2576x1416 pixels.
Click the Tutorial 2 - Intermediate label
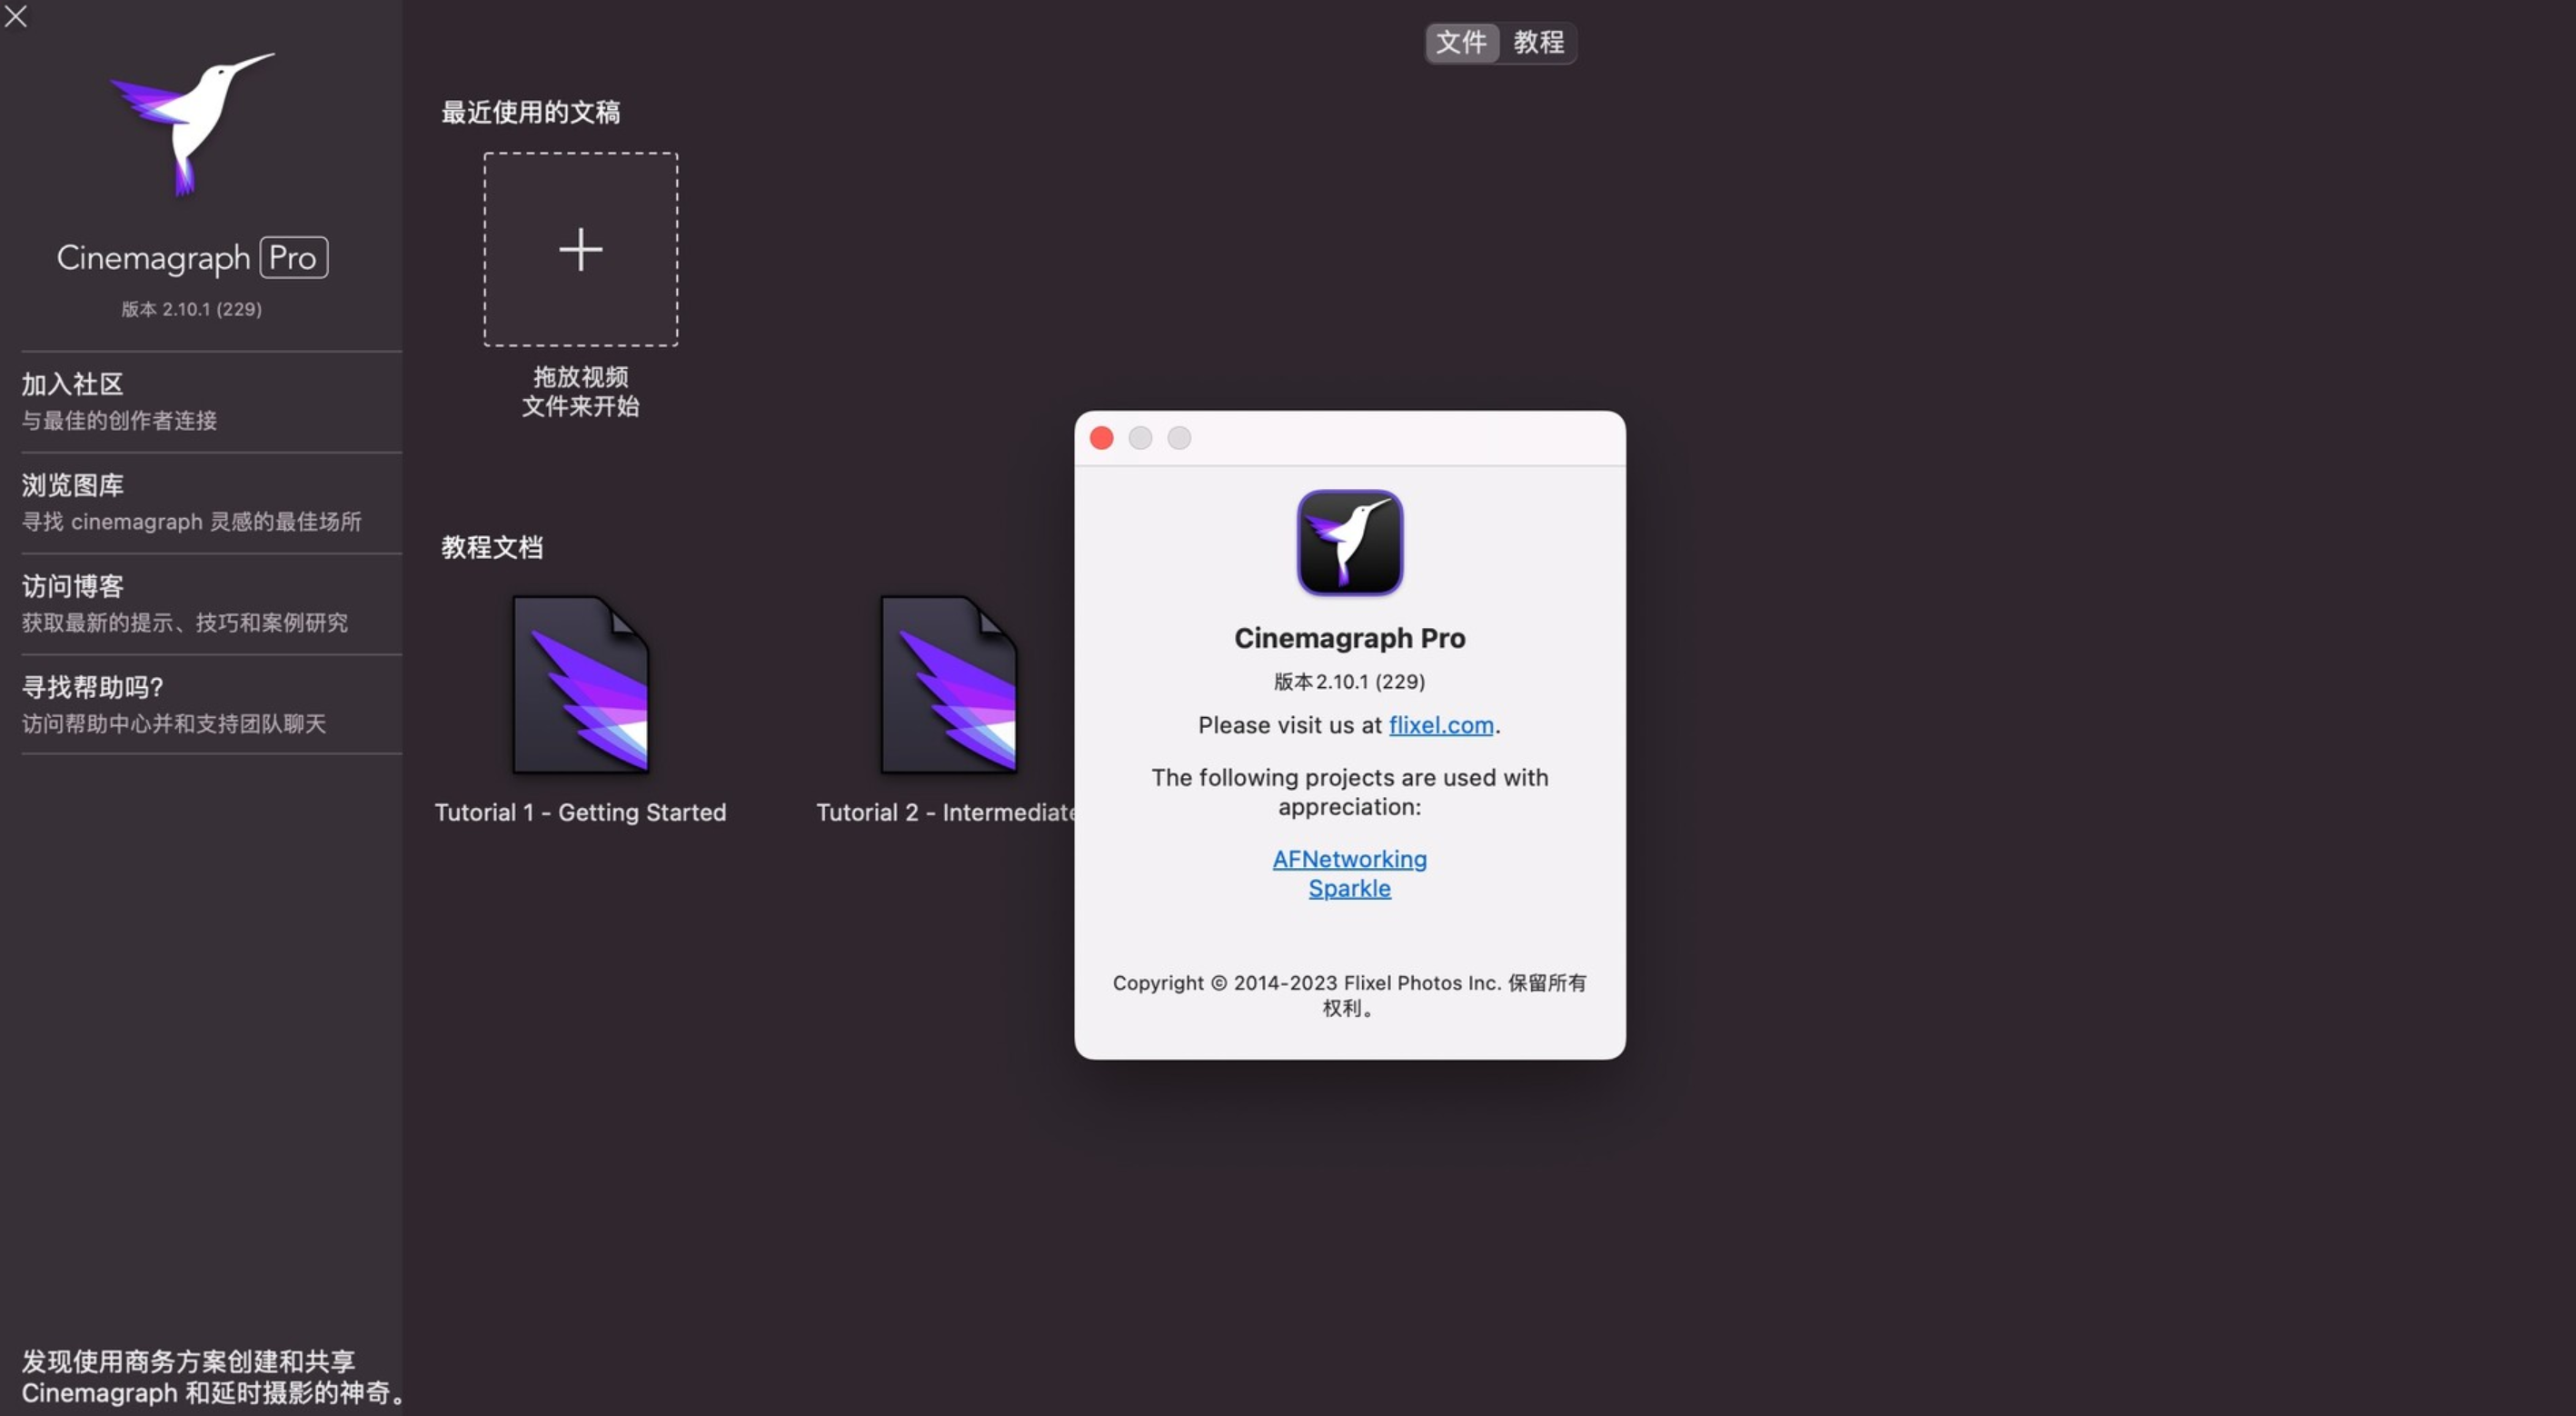coord(946,812)
